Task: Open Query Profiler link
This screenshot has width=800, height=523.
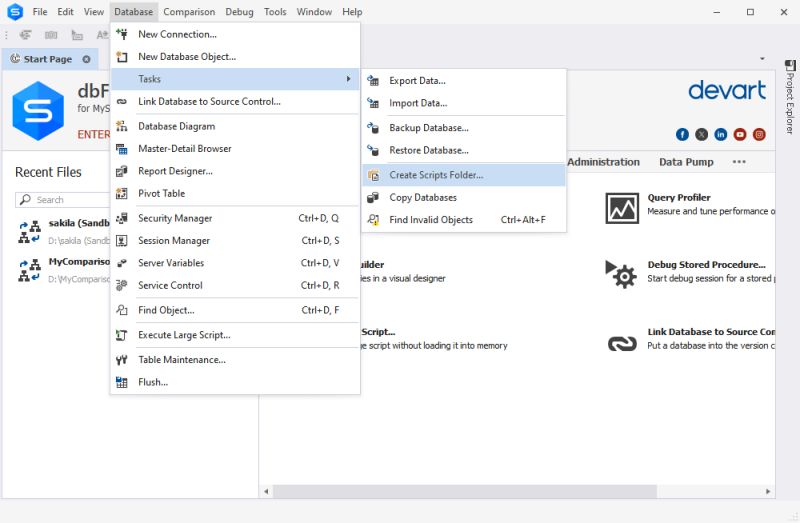Action: click(679, 197)
